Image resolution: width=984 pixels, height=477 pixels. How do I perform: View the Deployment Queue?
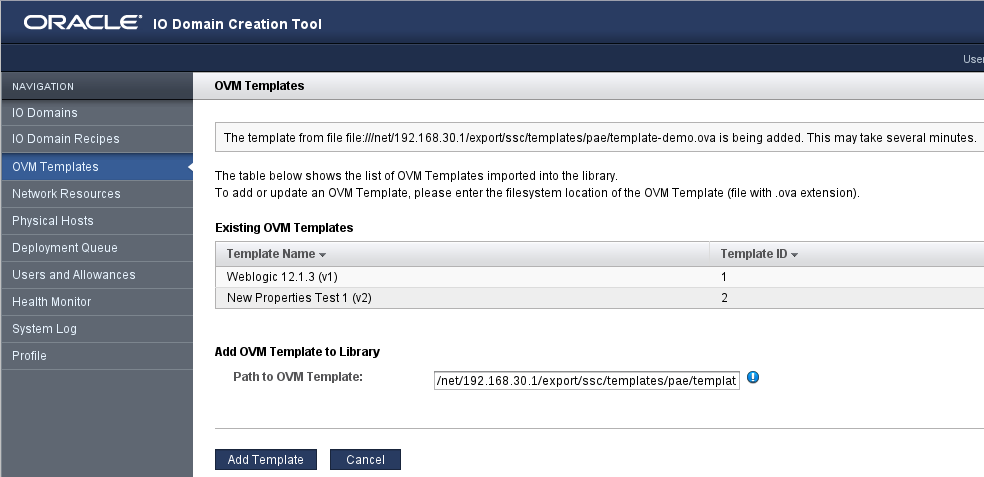pos(65,248)
